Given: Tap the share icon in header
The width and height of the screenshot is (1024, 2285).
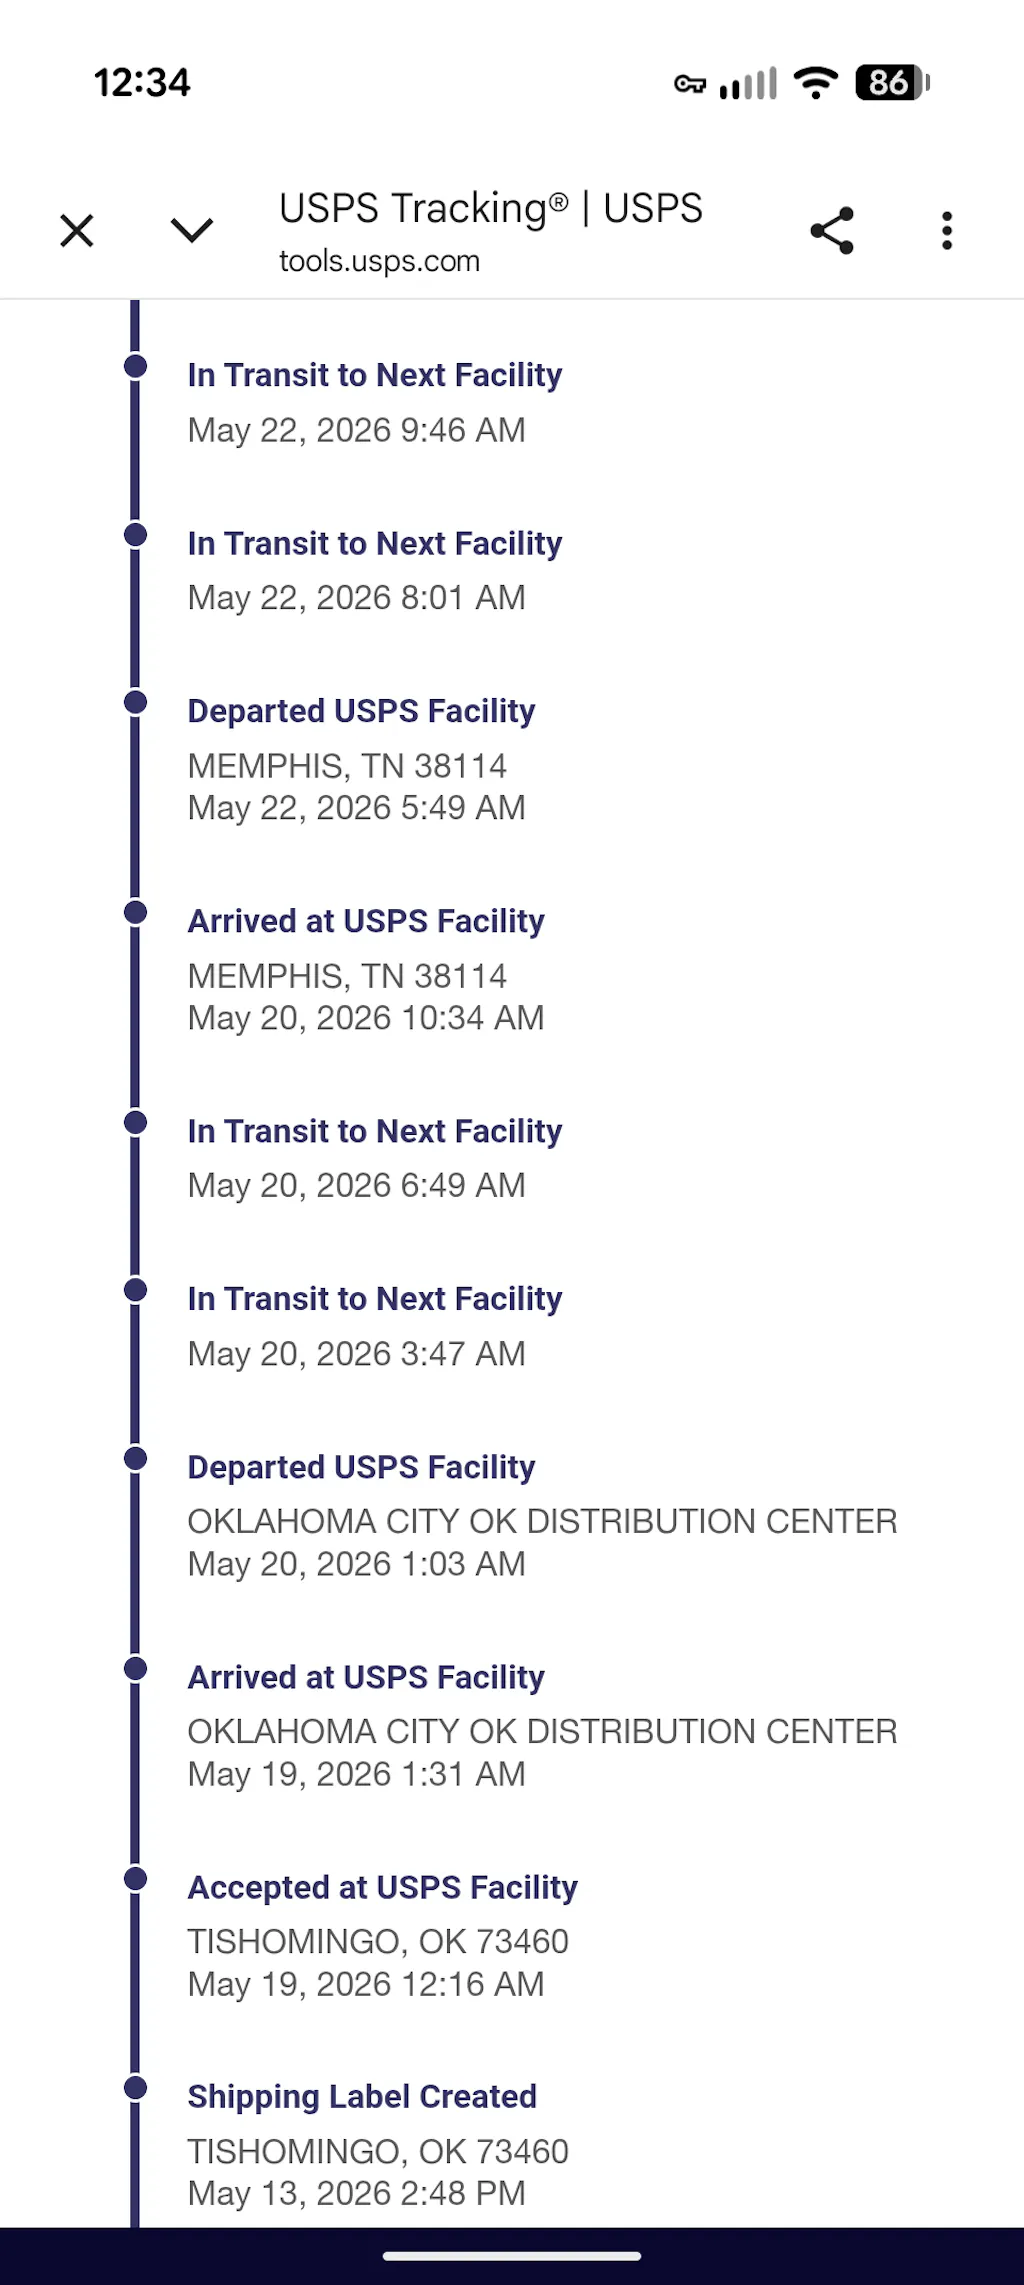Looking at the screenshot, I should click(x=832, y=231).
